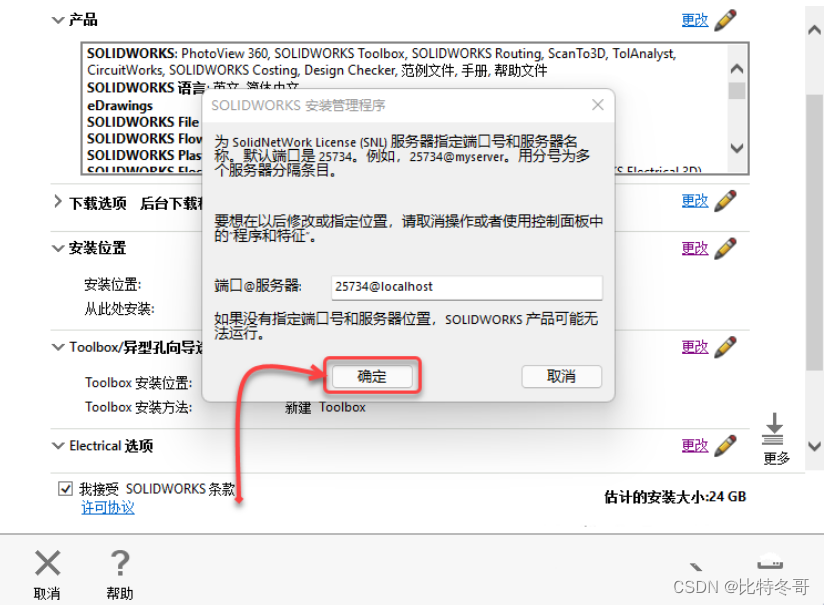This screenshot has height=605, width=825.
Task: Click 更改 link for 安装位置
Action: (x=695, y=248)
